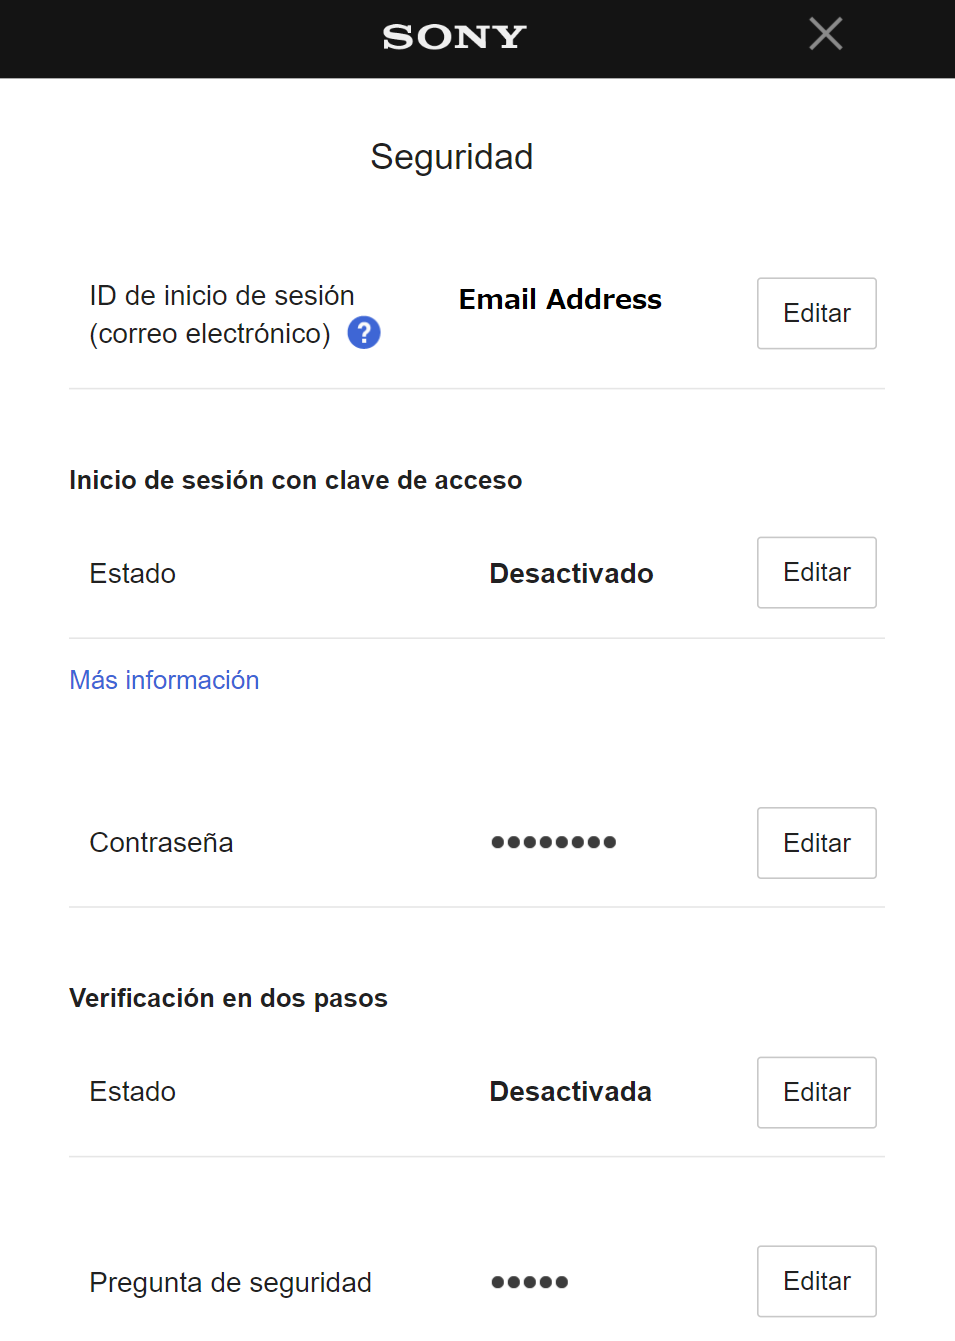The height and width of the screenshot is (1341, 955).
Task: Click the Inicio de sesión con clave heading
Action: 295,480
